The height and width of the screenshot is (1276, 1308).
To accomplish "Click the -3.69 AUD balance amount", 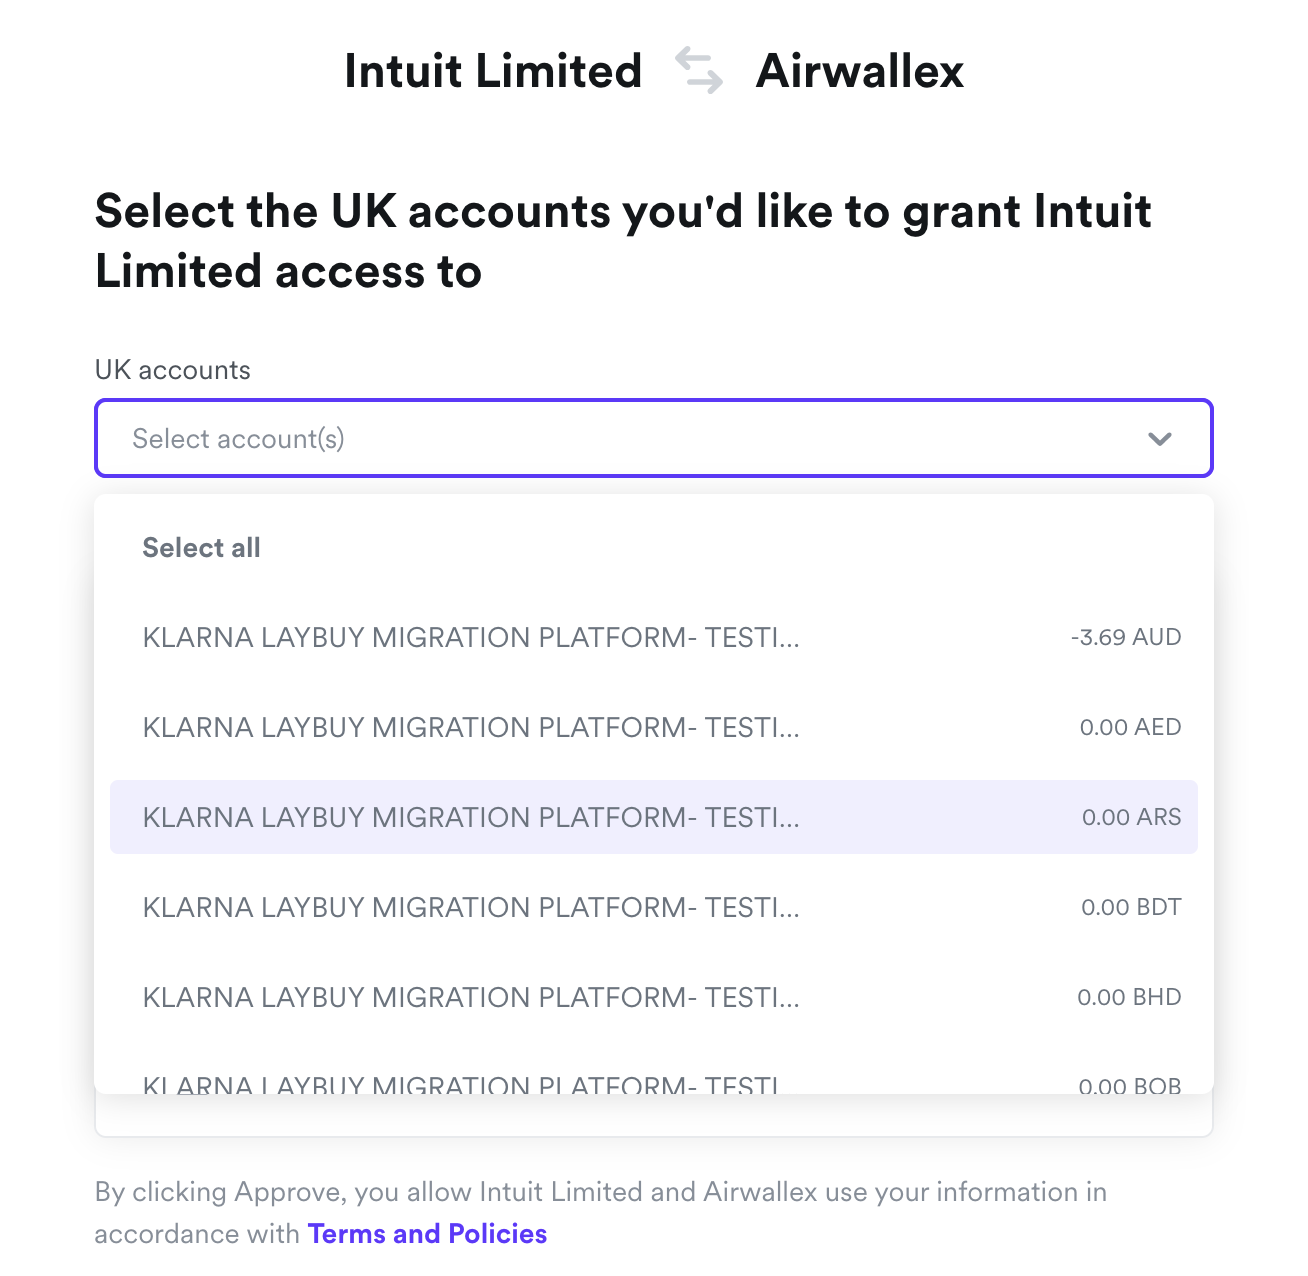I will pos(1125,638).
